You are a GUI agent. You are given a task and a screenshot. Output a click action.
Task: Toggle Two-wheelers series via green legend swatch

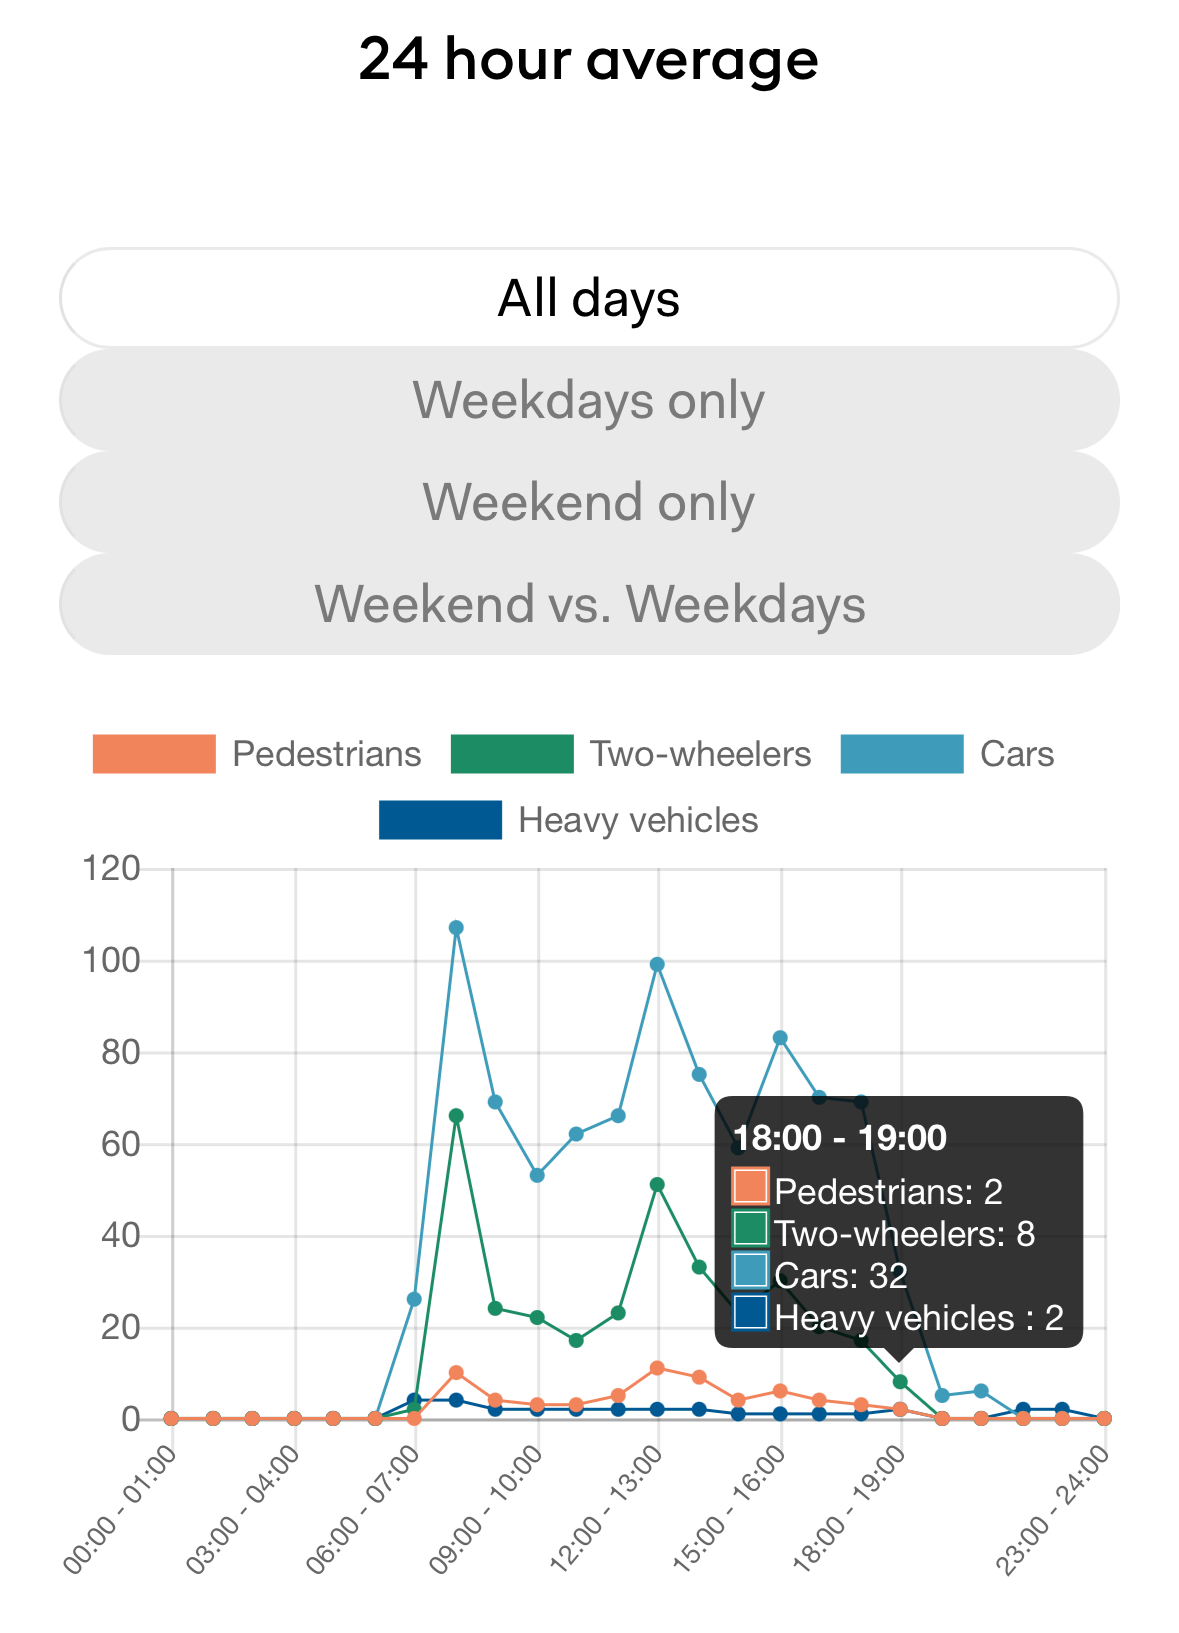pos(512,754)
